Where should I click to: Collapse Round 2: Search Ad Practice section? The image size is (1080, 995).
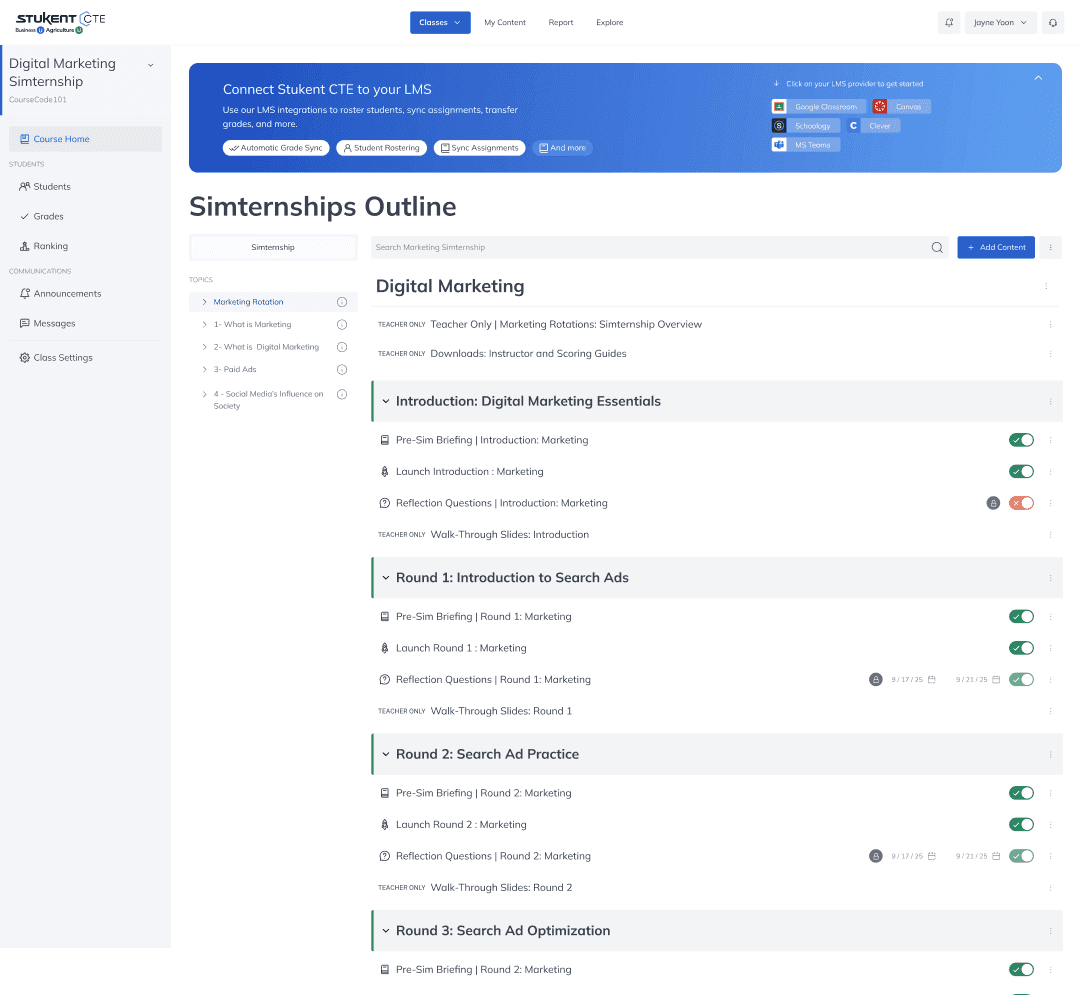pyautogui.click(x=386, y=754)
